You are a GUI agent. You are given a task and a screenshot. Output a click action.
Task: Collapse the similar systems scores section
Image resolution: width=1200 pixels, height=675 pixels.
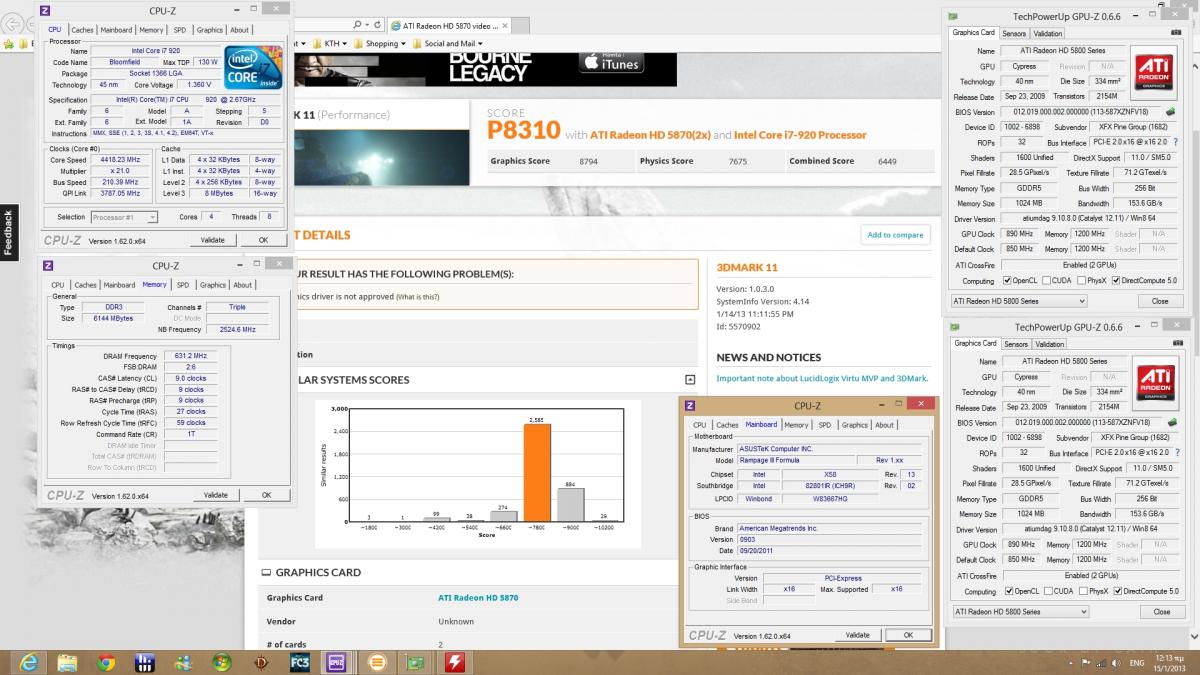(690, 380)
